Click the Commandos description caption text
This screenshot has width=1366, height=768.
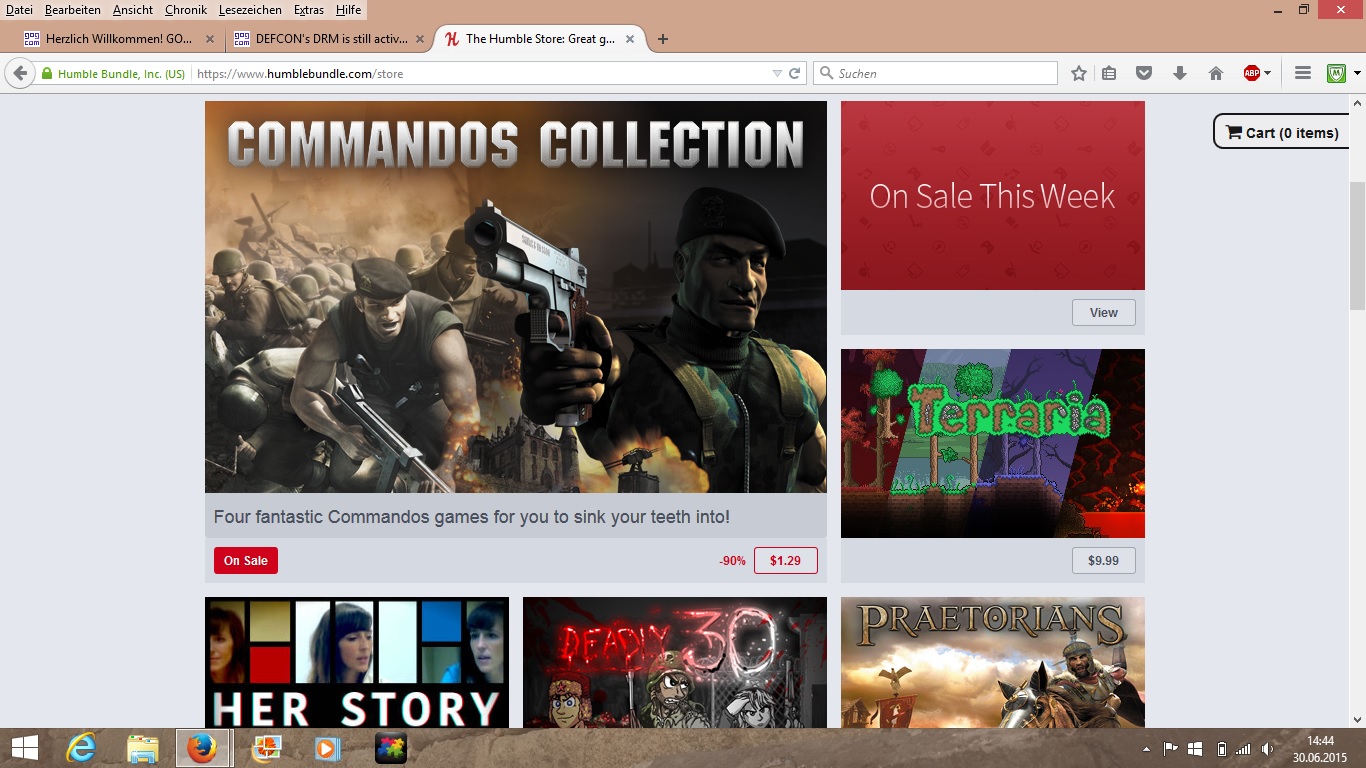coord(472,517)
